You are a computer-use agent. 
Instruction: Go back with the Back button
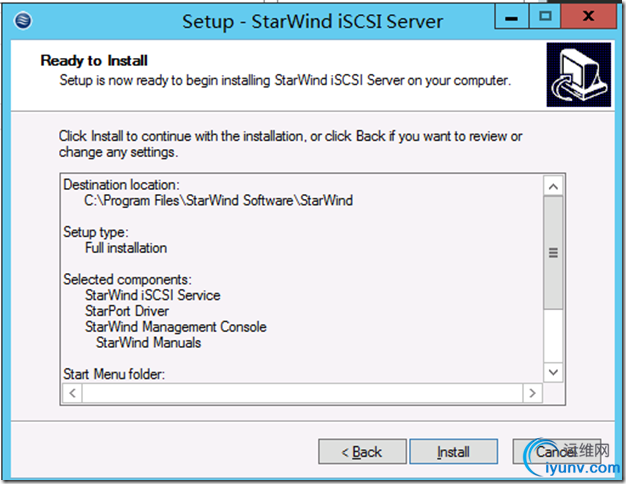coord(360,452)
